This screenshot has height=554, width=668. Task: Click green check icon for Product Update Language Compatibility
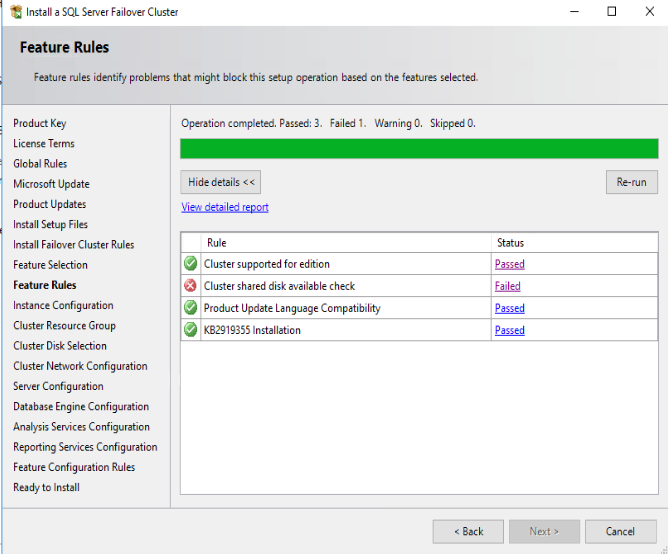190,308
